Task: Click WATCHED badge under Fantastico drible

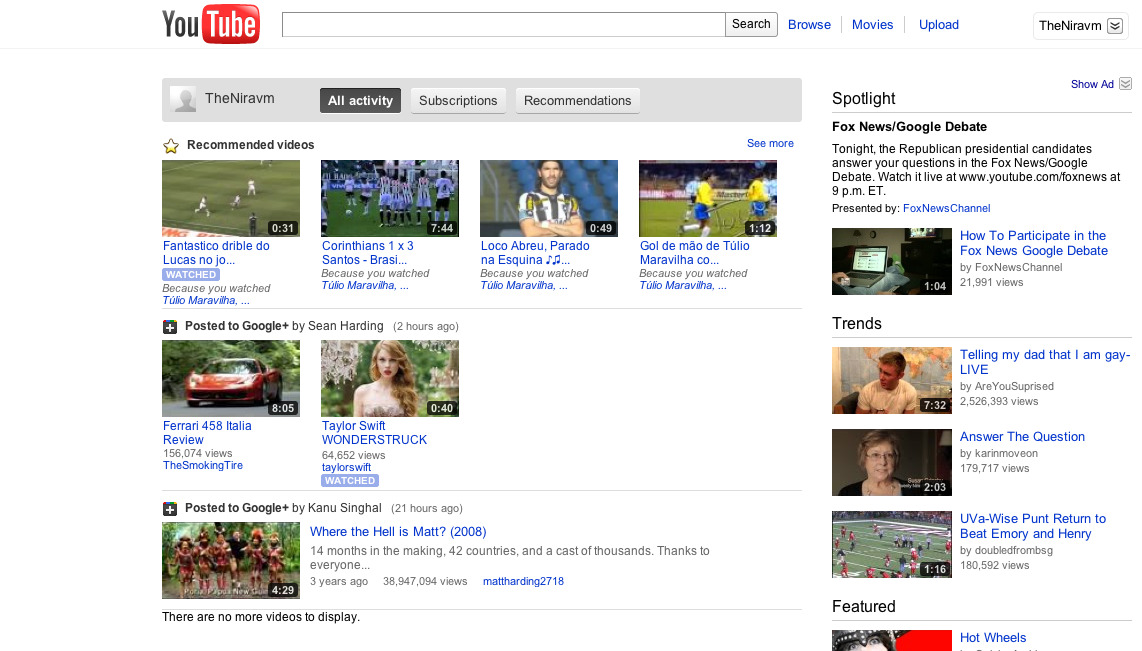Action: pos(190,275)
